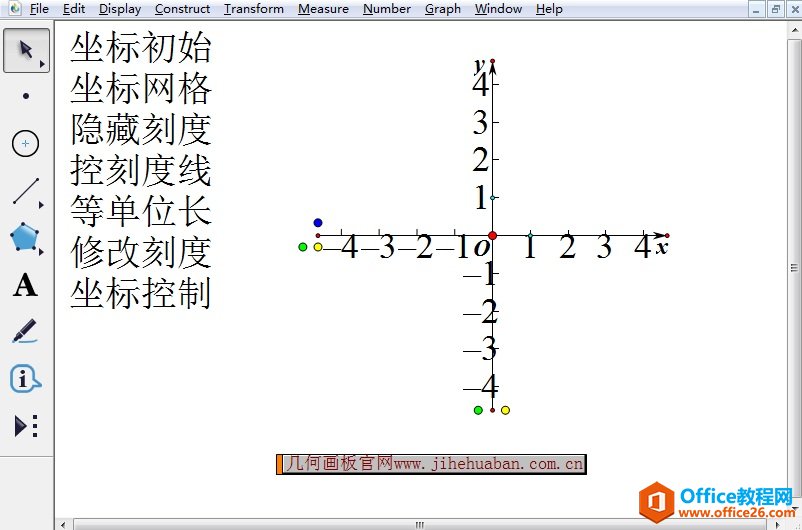This screenshot has height=530, width=802.
Task: Click the green point below y-axis
Action: click(x=478, y=410)
